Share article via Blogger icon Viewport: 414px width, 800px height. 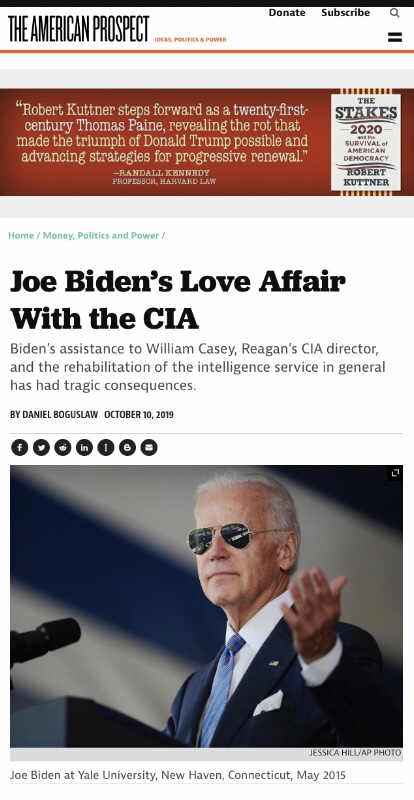(127, 447)
